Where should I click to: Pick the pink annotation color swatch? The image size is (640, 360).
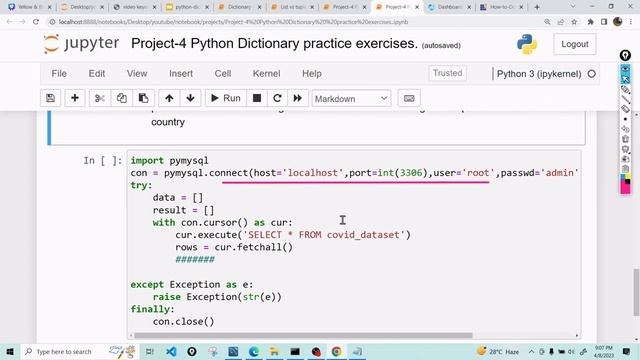click(x=625, y=188)
